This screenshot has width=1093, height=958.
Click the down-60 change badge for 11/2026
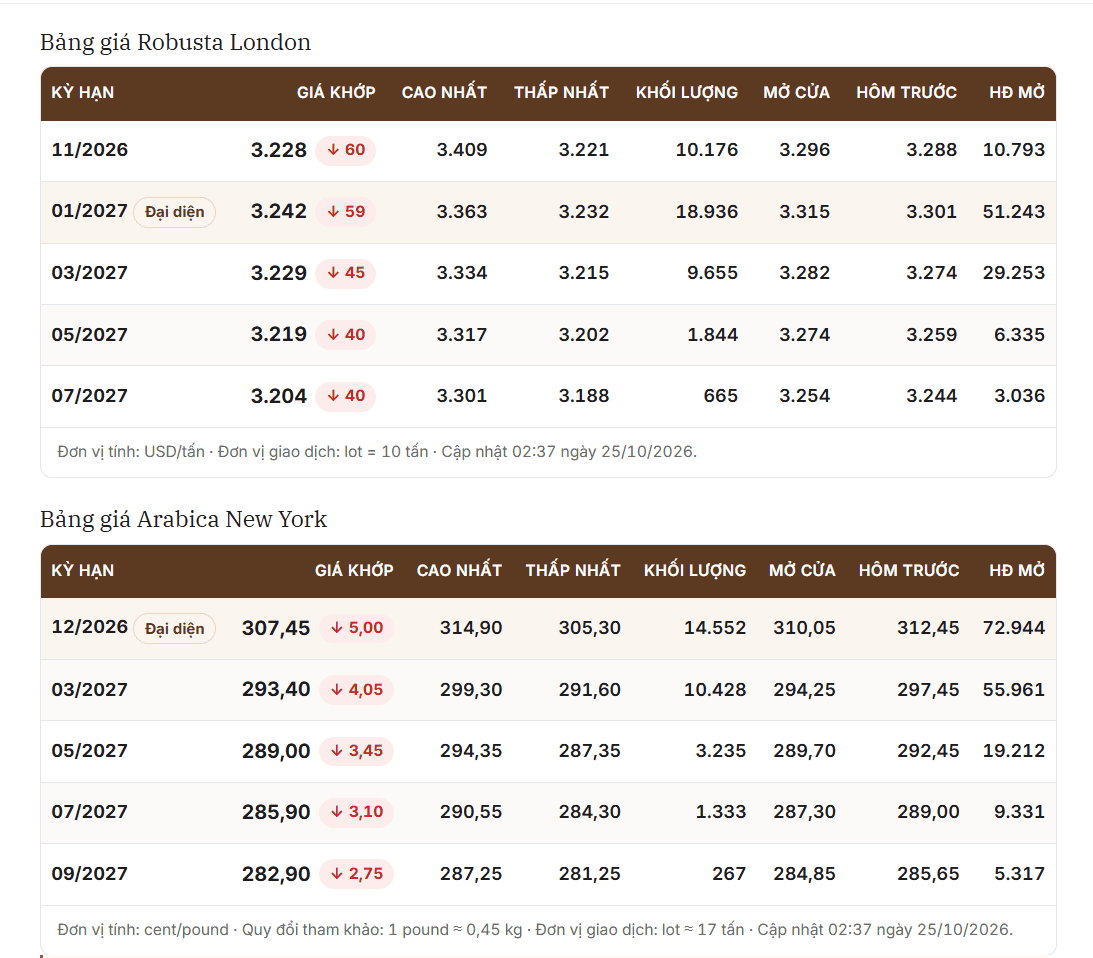(x=346, y=150)
